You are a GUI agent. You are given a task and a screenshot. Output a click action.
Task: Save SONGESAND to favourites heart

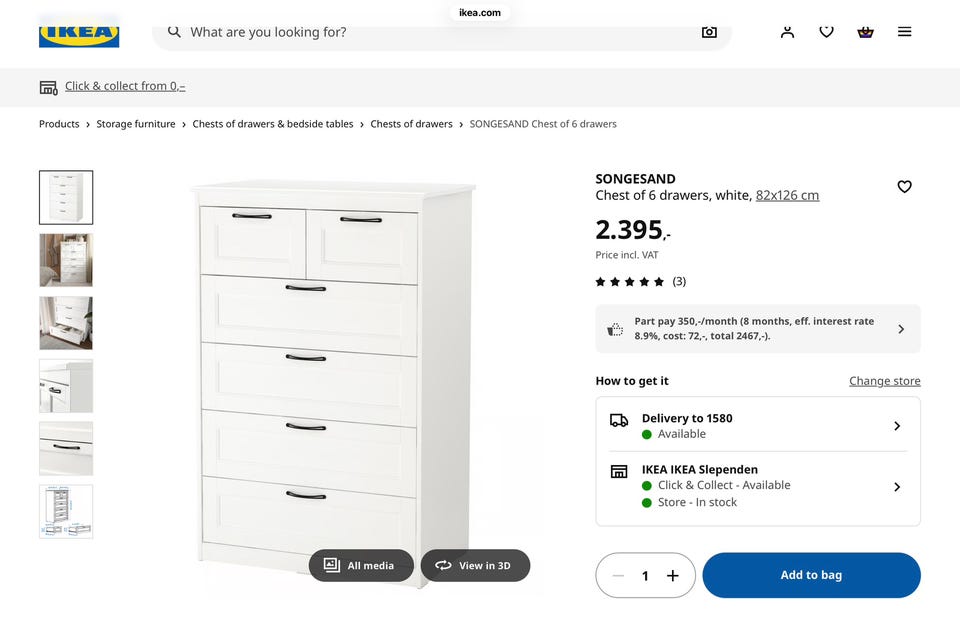click(x=904, y=187)
